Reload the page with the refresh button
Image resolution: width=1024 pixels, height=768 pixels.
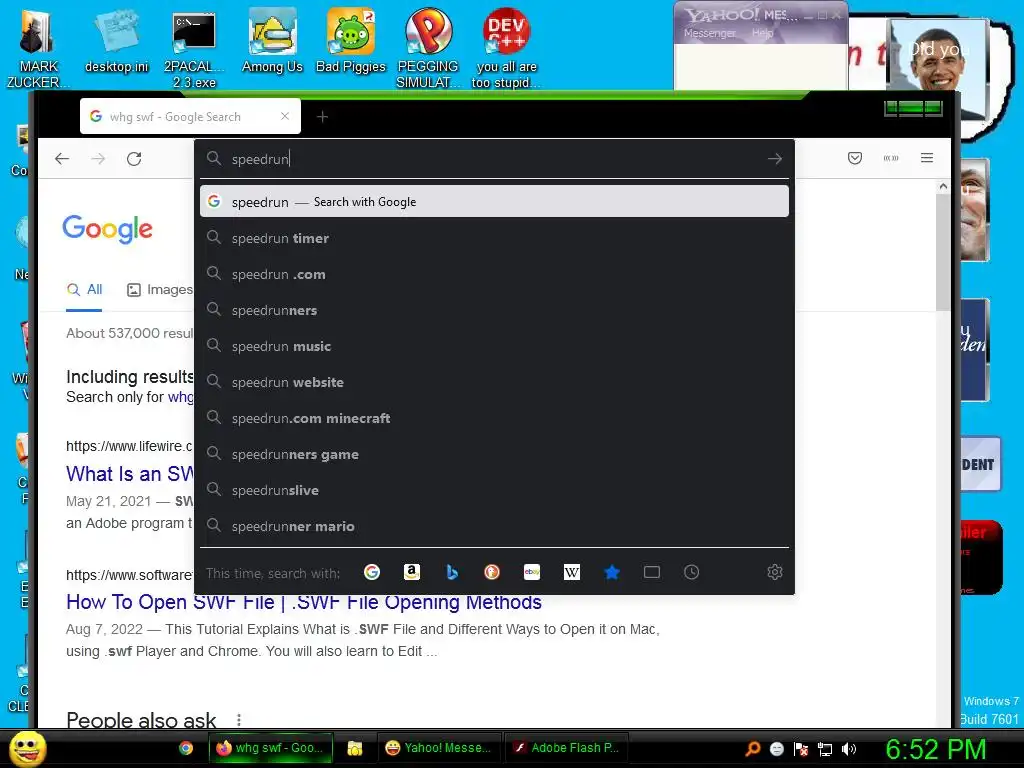pos(134,159)
